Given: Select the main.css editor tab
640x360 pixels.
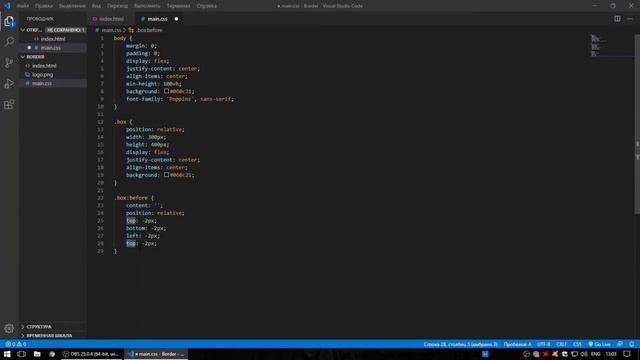Looking at the screenshot, I should tap(158, 19).
